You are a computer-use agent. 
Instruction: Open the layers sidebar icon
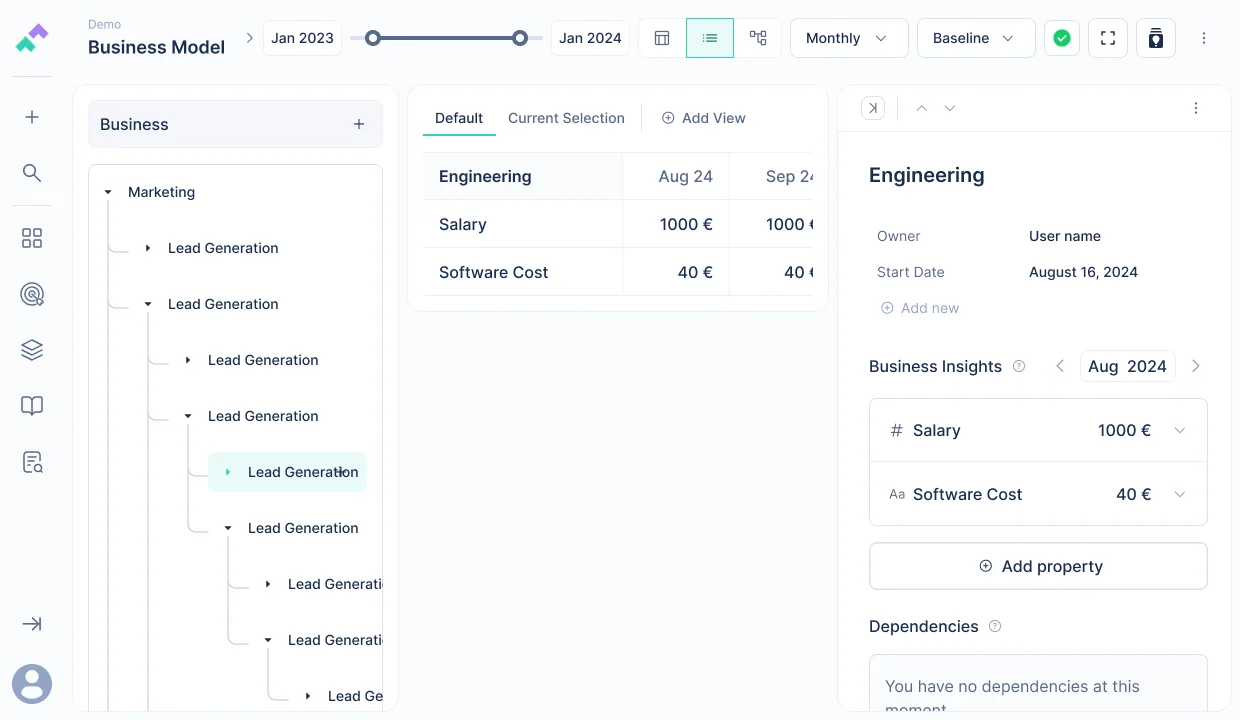click(32, 350)
